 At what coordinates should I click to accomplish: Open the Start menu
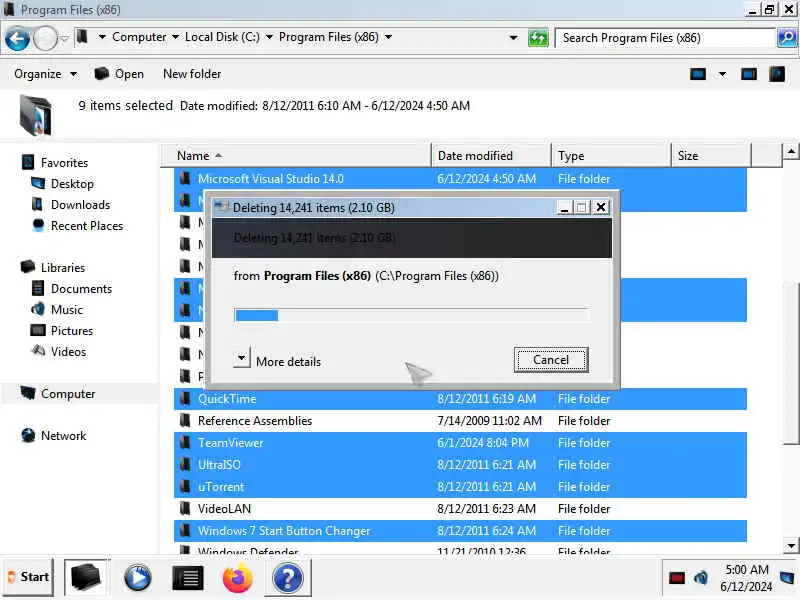(x=29, y=578)
